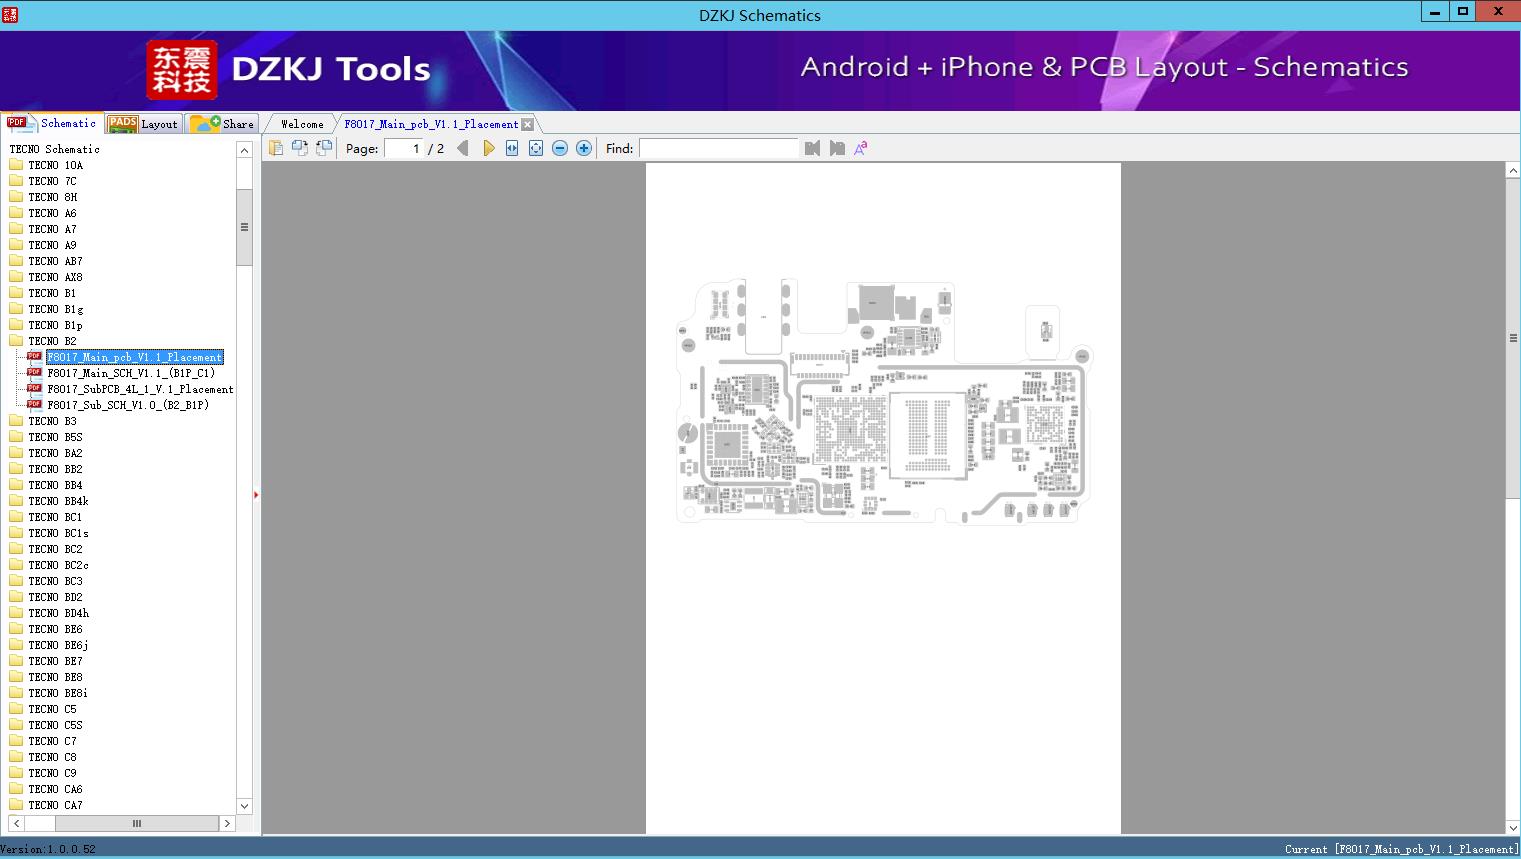Select the F8017_Main_pcb_V1.1_Placement document tab

[x=431, y=124]
